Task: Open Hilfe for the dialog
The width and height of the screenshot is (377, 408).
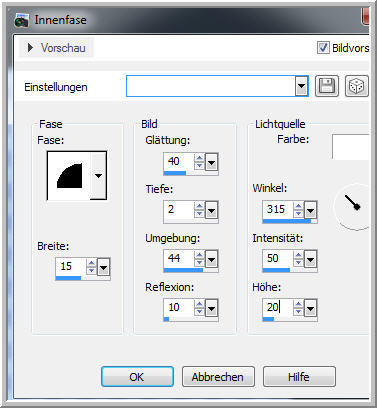Action: point(299,377)
